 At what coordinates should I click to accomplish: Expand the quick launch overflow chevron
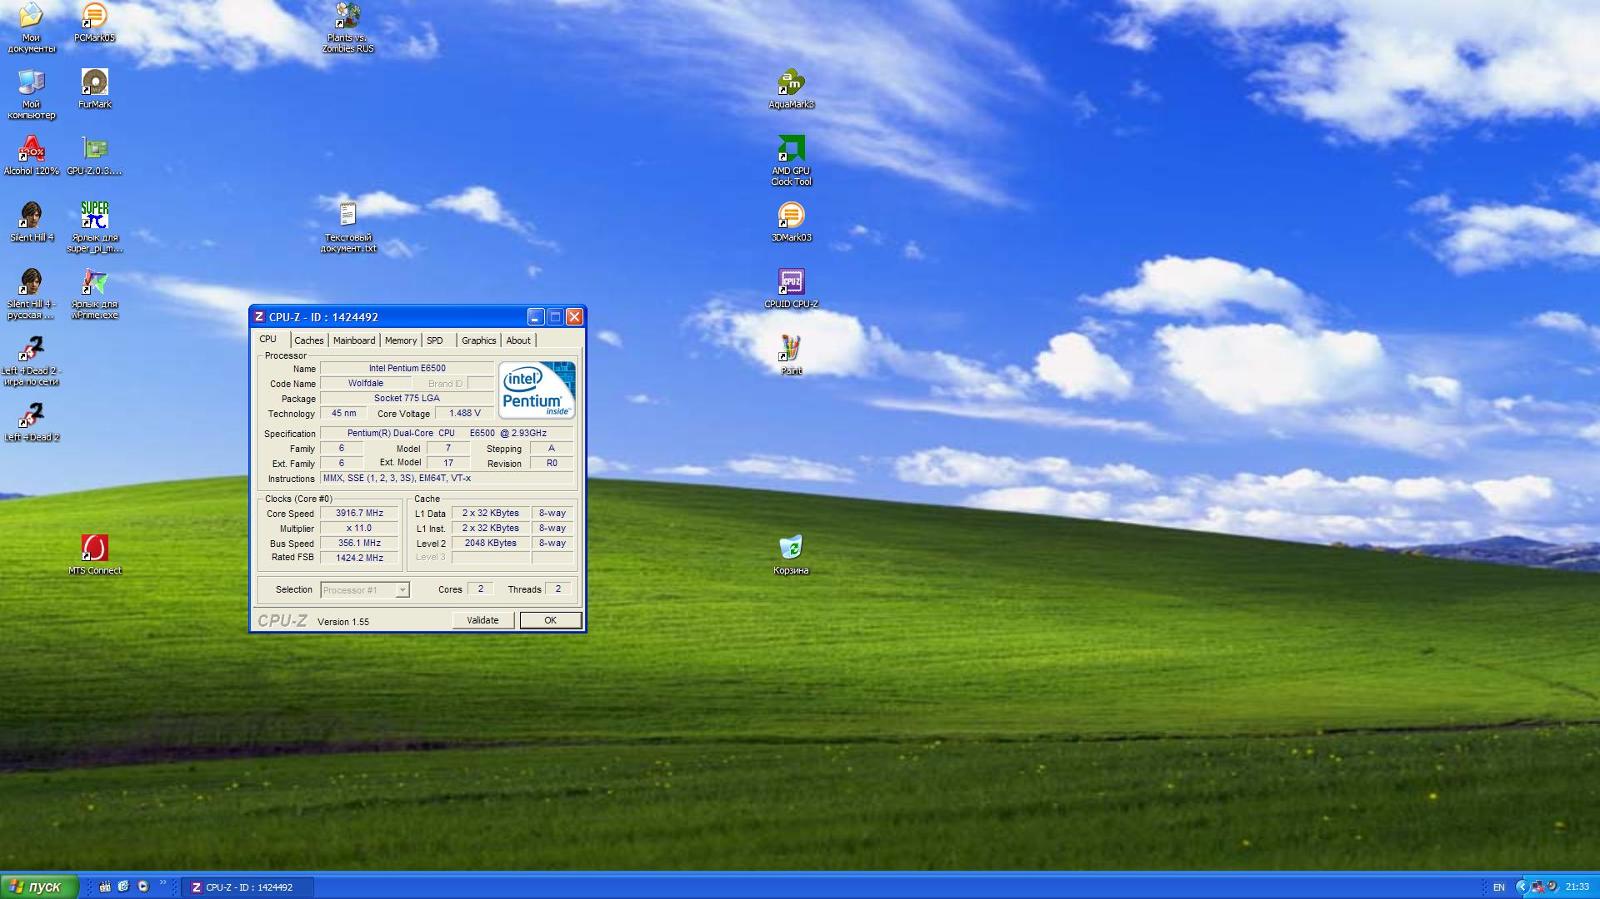[163, 883]
